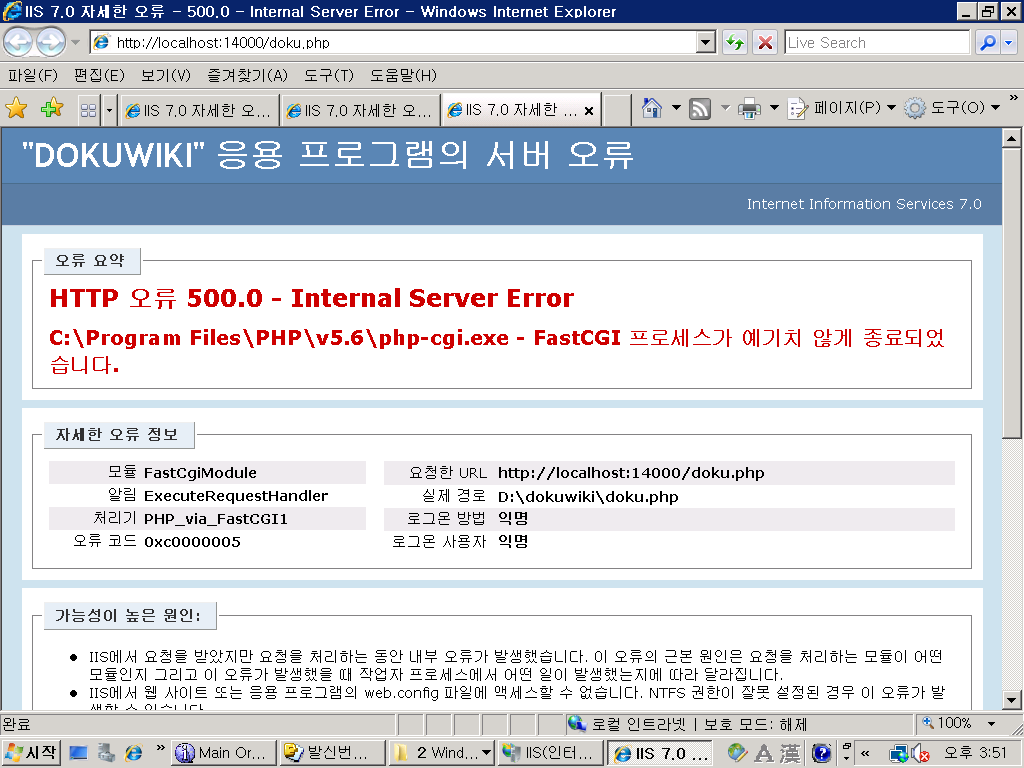Open the 편집(E) menu

pos(99,76)
